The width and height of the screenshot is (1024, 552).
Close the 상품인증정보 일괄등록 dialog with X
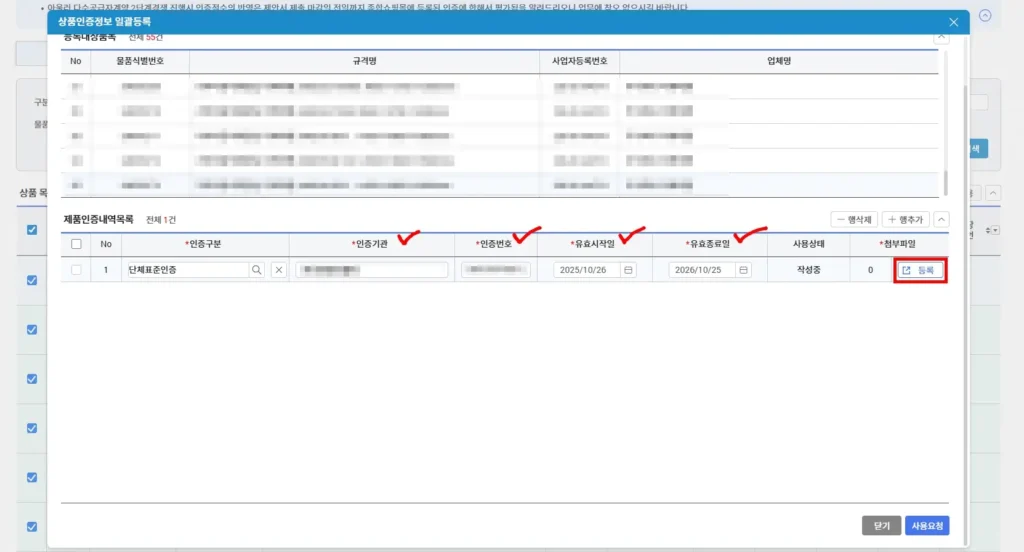953,22
